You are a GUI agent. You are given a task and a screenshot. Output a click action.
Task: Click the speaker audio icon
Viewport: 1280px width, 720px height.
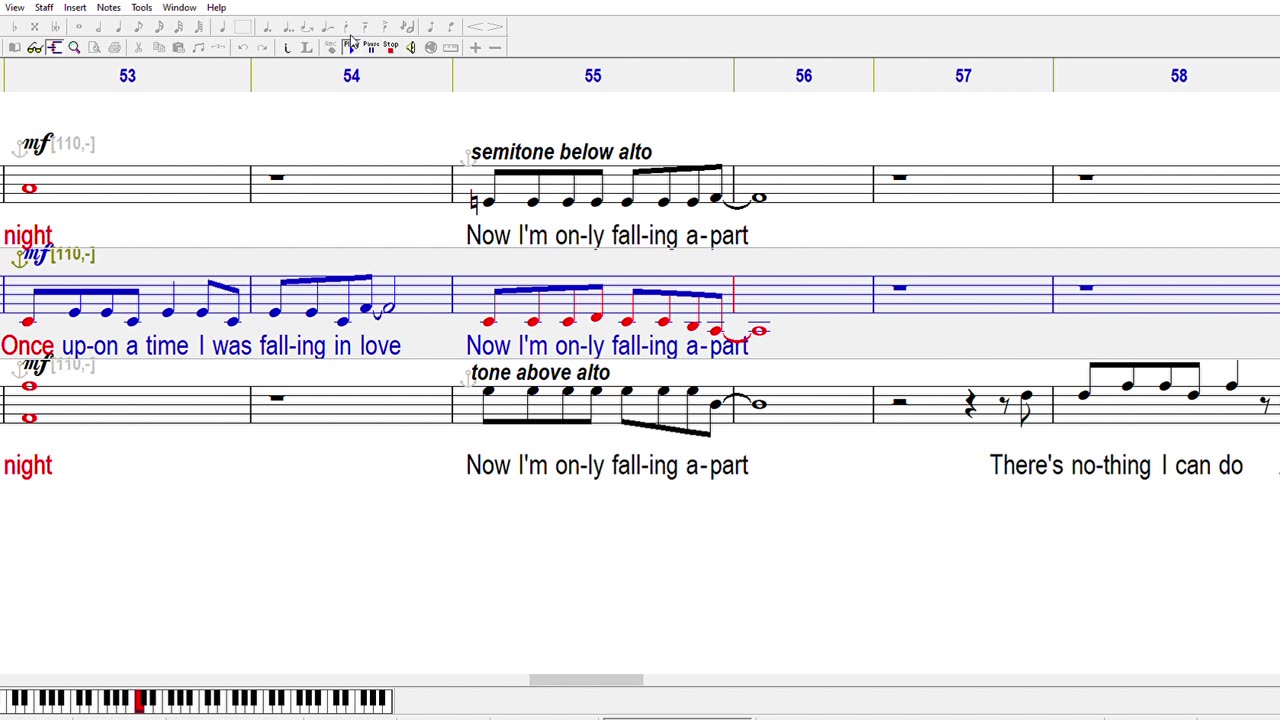411,47
